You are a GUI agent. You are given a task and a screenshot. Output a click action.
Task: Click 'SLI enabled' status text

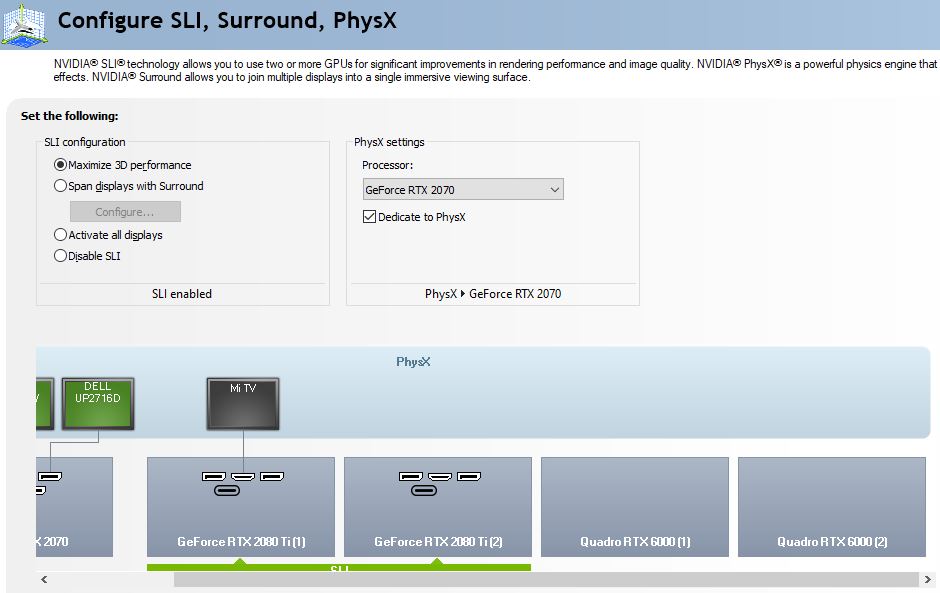tap(182, 294)
